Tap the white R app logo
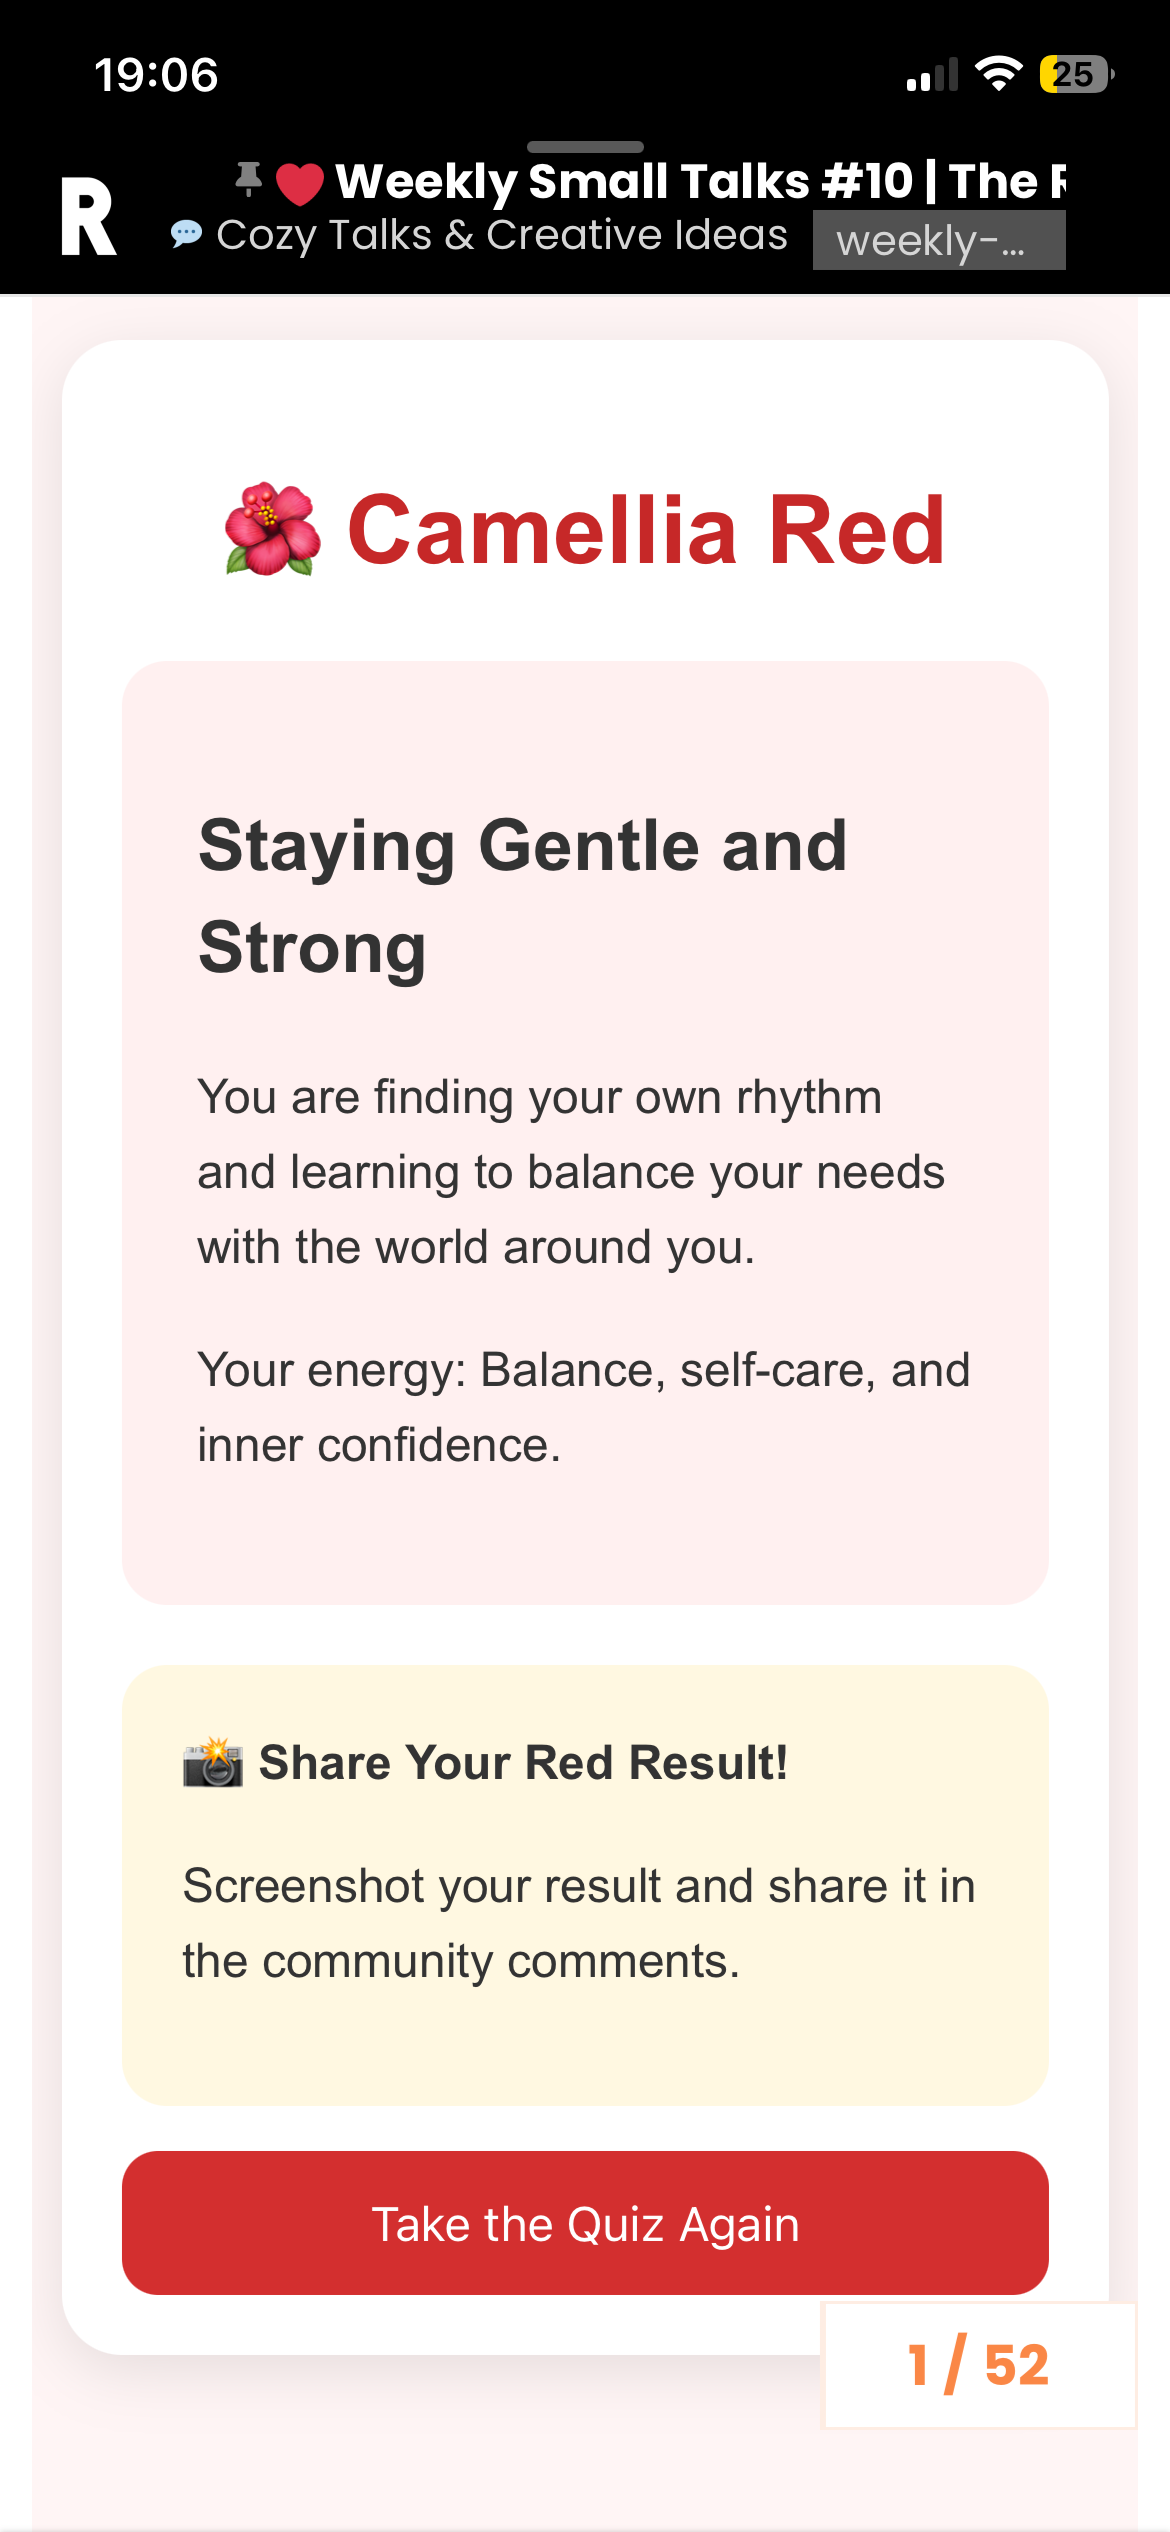 pos(89,217)
